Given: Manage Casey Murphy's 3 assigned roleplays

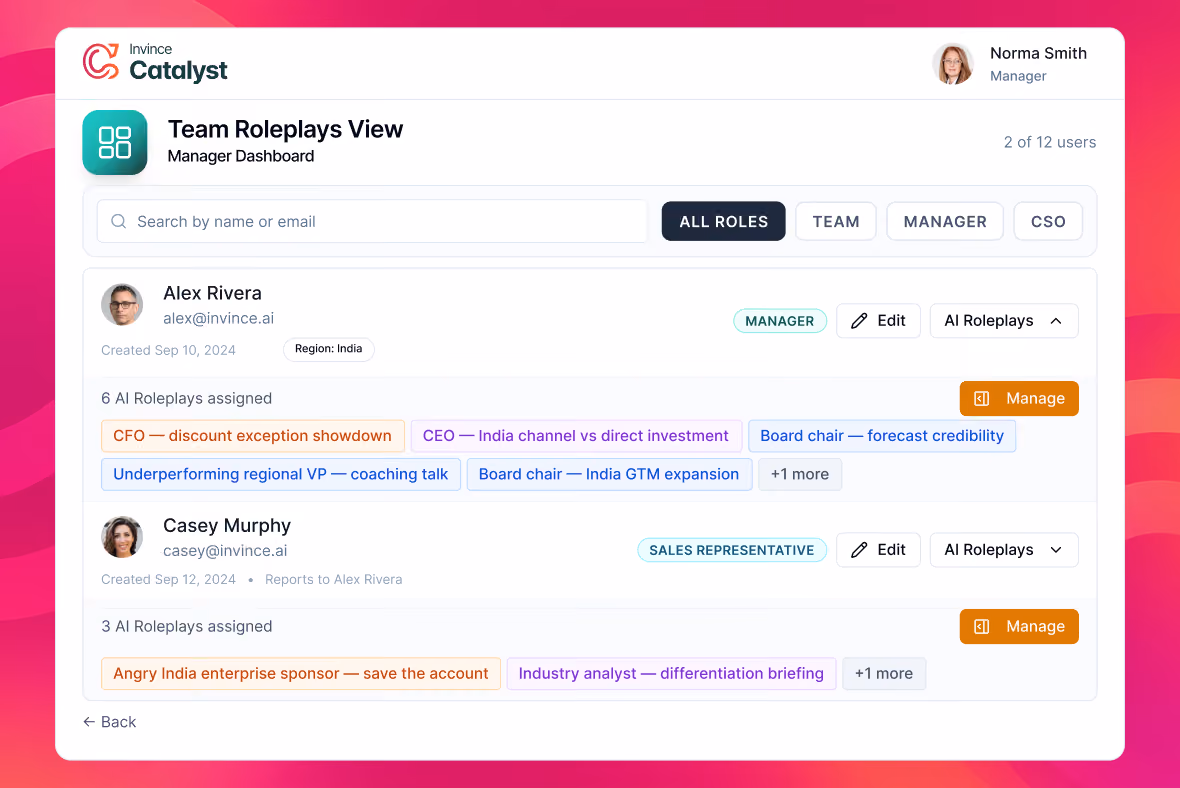Looking at the screenshot, I should click(1019, 626).
